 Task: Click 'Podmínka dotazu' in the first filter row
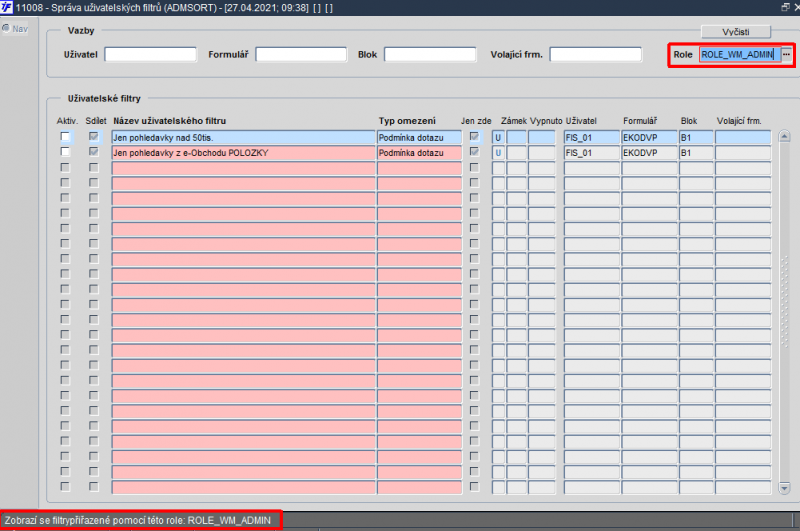coord(419,137)
